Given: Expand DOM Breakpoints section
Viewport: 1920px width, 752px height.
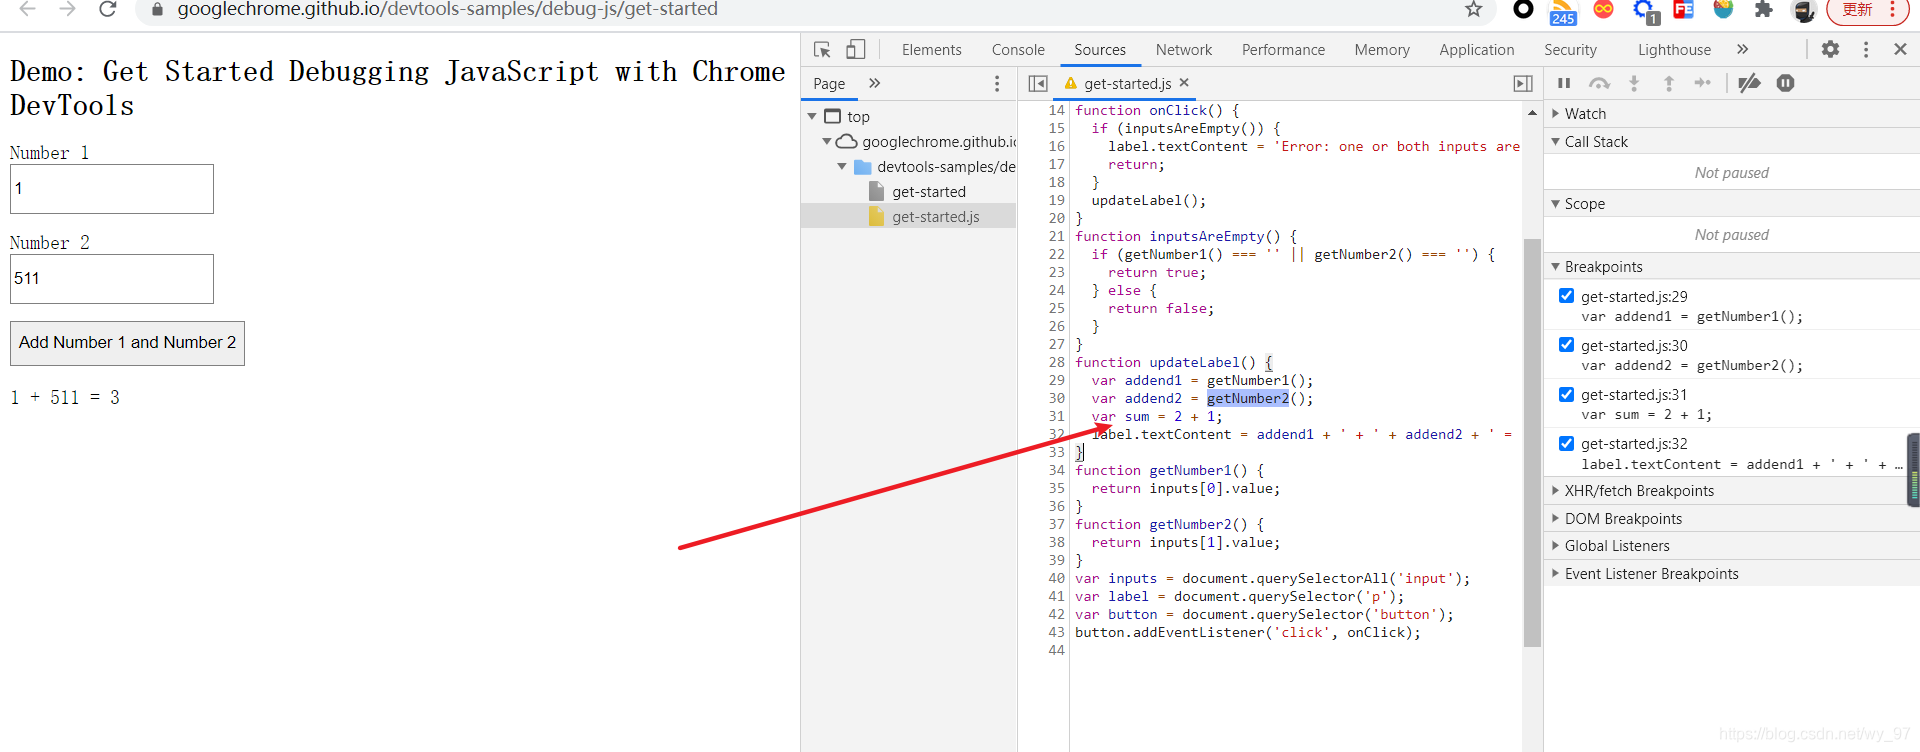Looking at the screenshot, I should coord(1731,519).
